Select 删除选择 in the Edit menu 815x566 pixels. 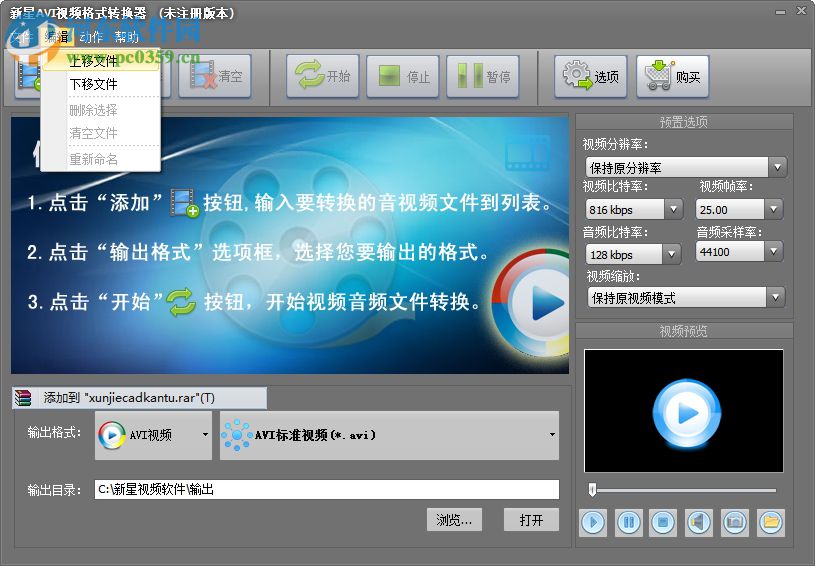(x=100, y=110)
